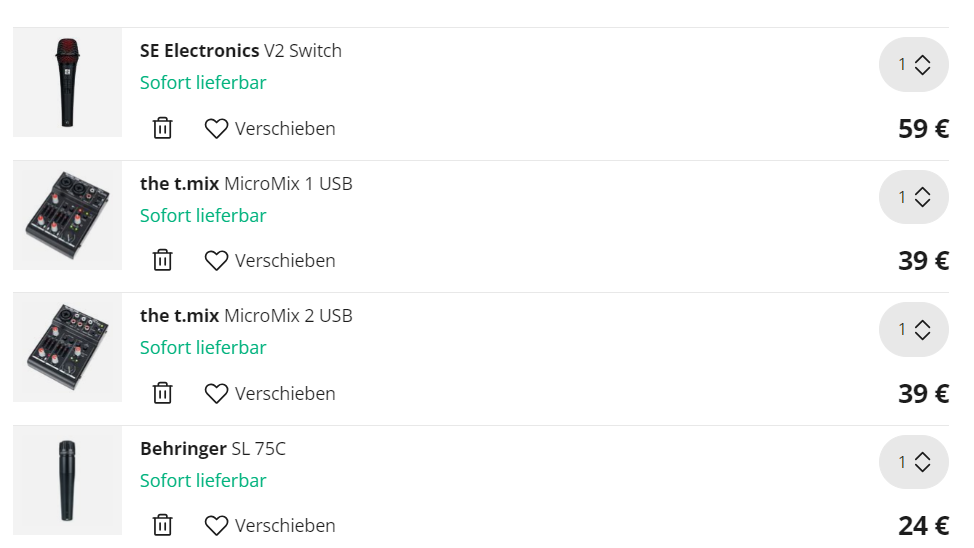Open Behringer SL 75C product page
The width and height of the screenshot is (974, 548).
pyautogui.click(x=212, y=449)
